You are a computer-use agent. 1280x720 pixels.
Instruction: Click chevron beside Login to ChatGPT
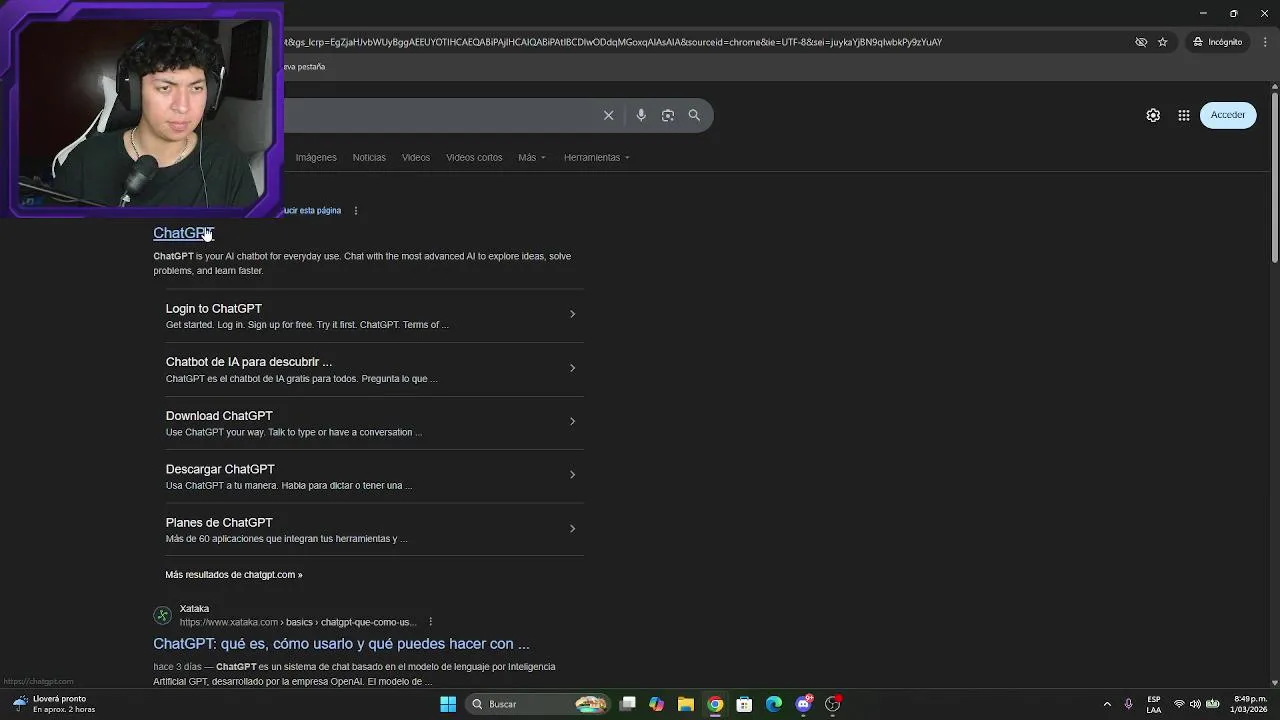572,314
